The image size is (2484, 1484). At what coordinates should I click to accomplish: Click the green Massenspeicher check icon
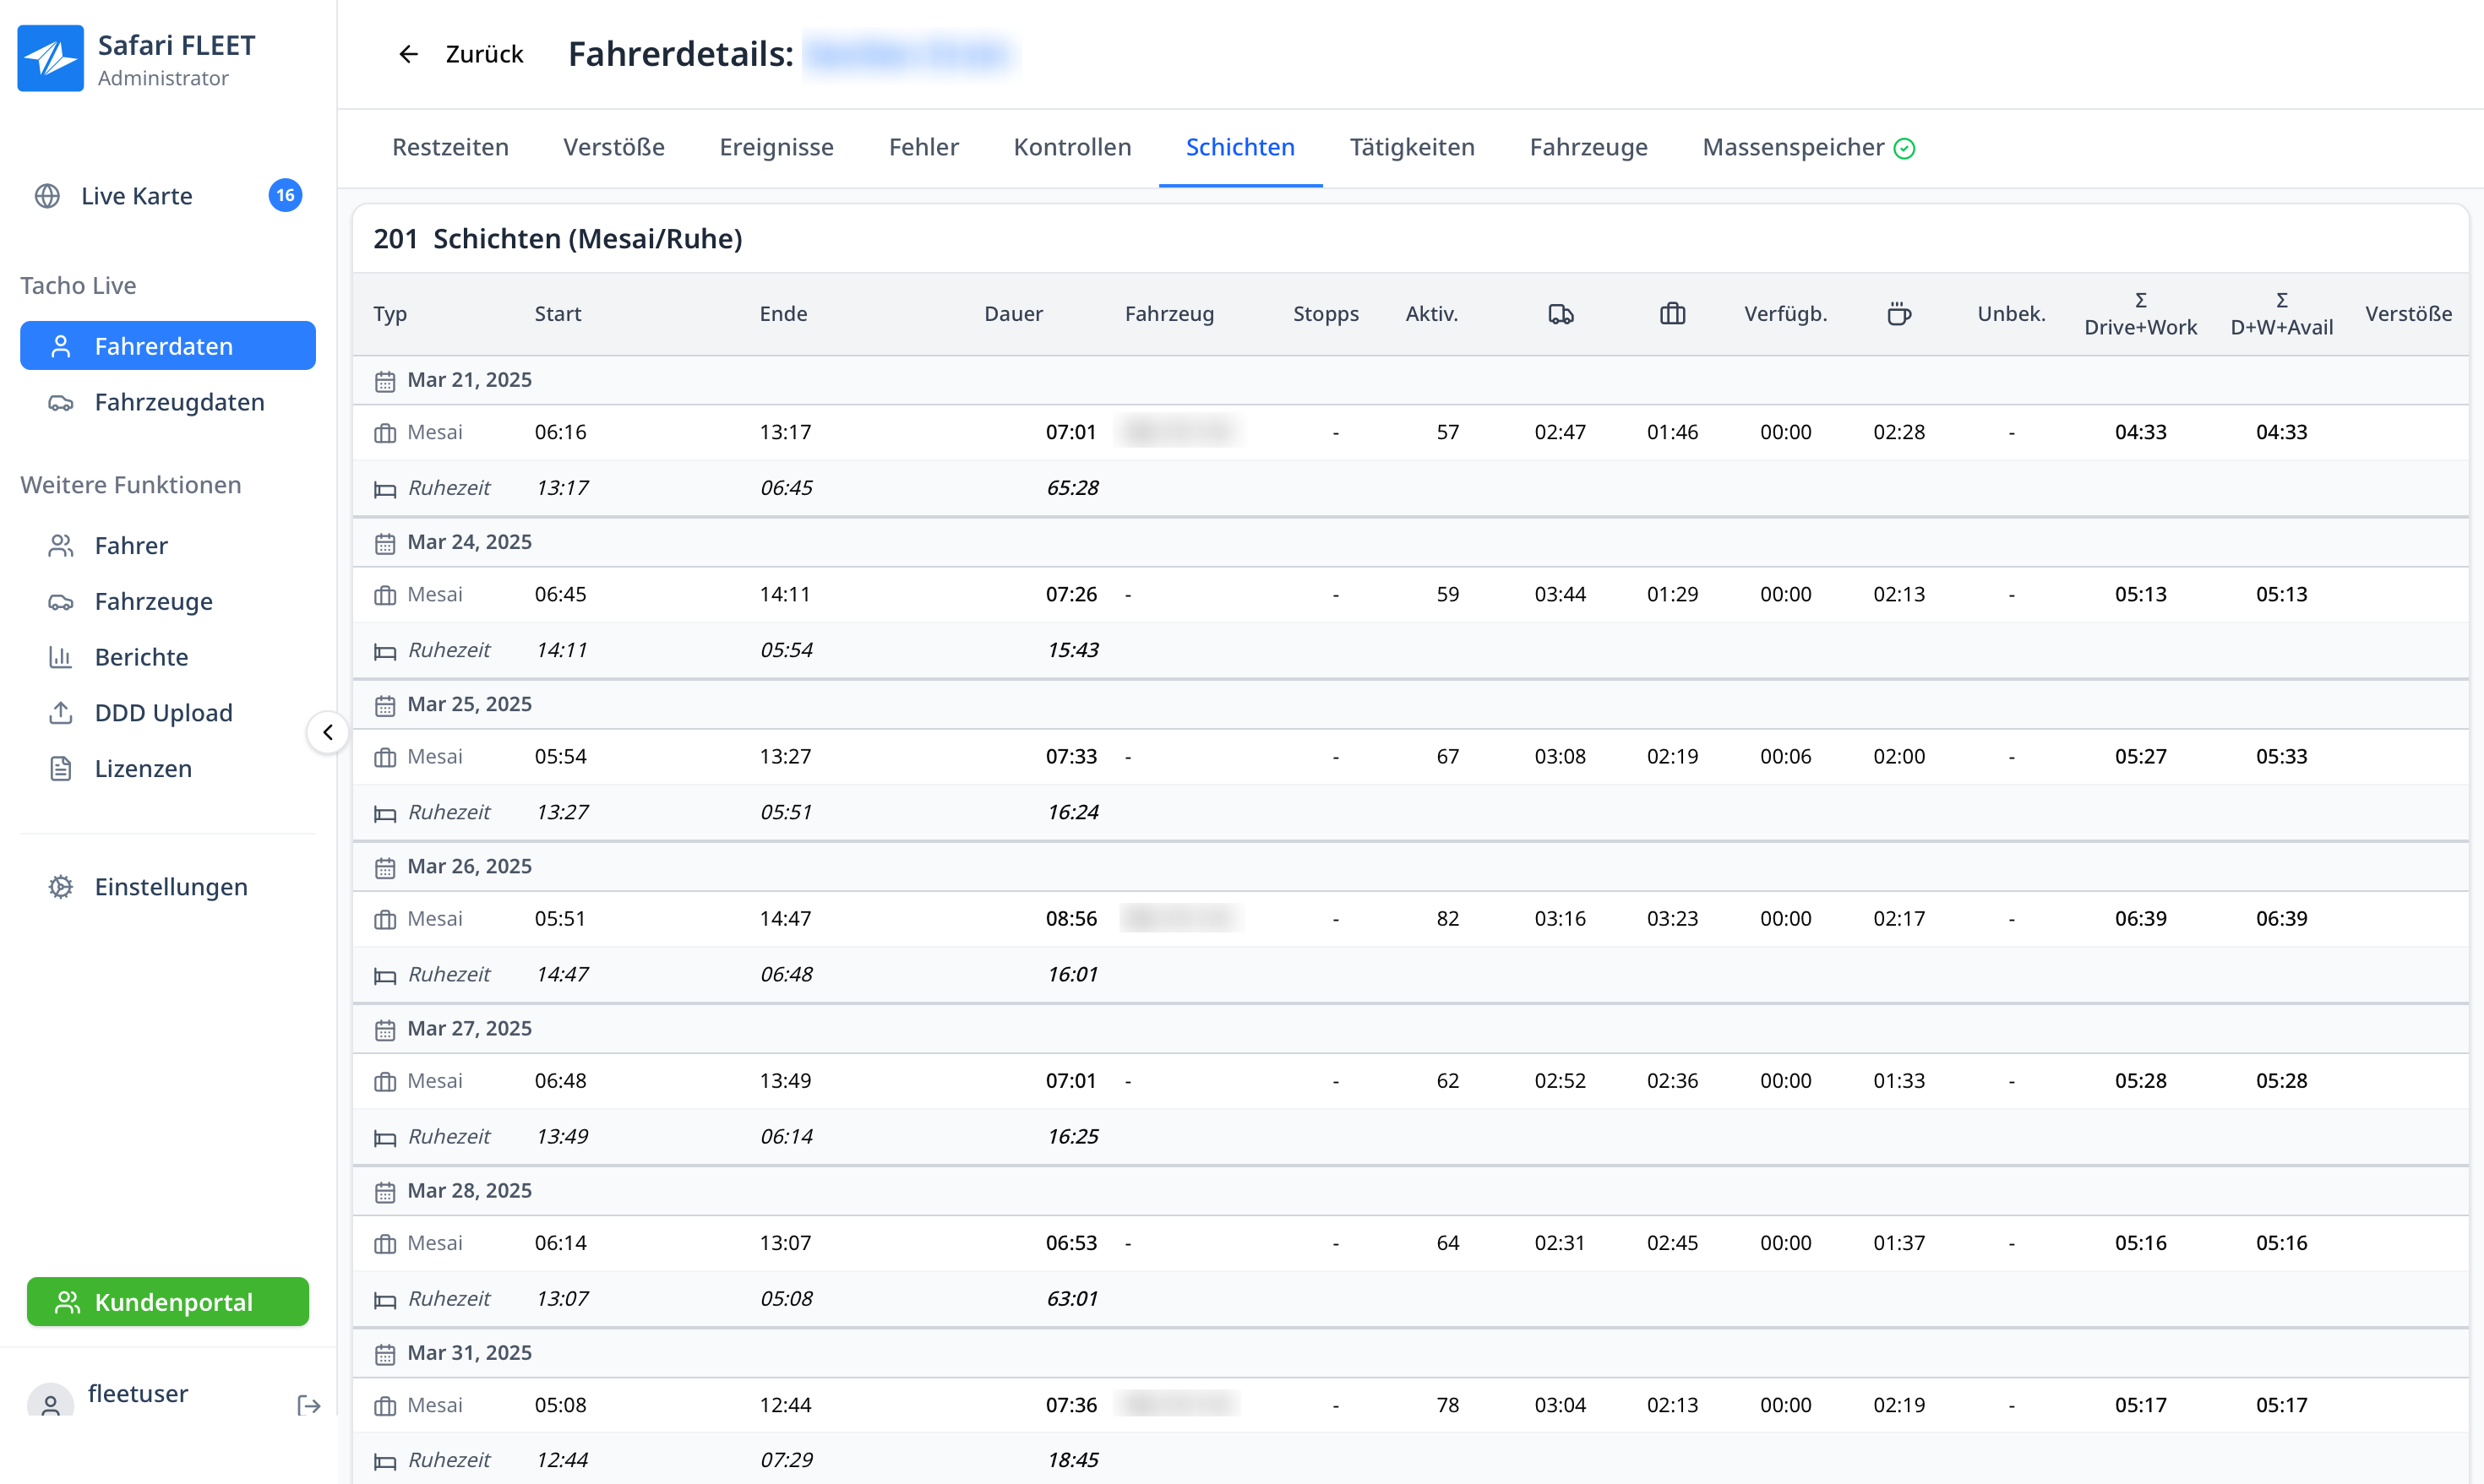pos(1905,149)
